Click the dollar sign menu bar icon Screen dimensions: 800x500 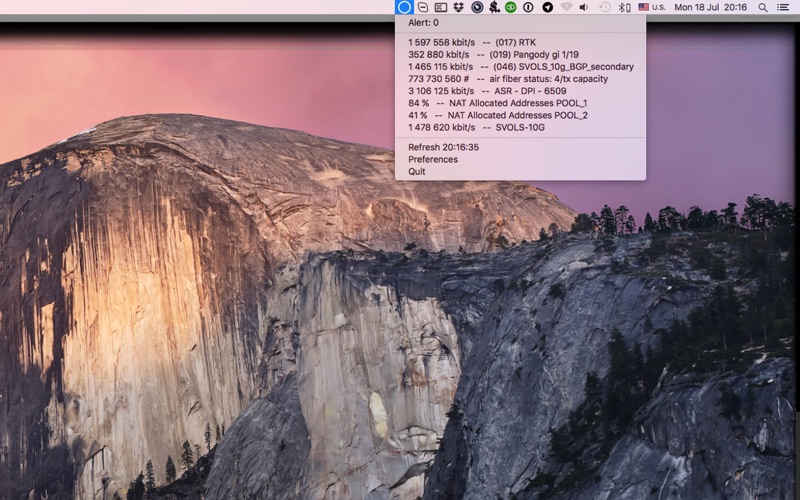[494, 7]
